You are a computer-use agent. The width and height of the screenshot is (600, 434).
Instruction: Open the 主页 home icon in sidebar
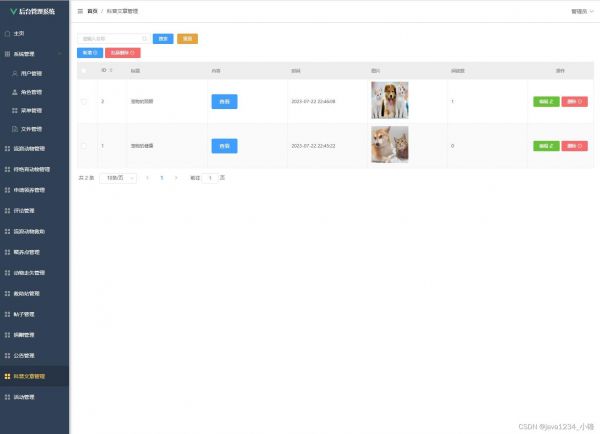point(7,34)
